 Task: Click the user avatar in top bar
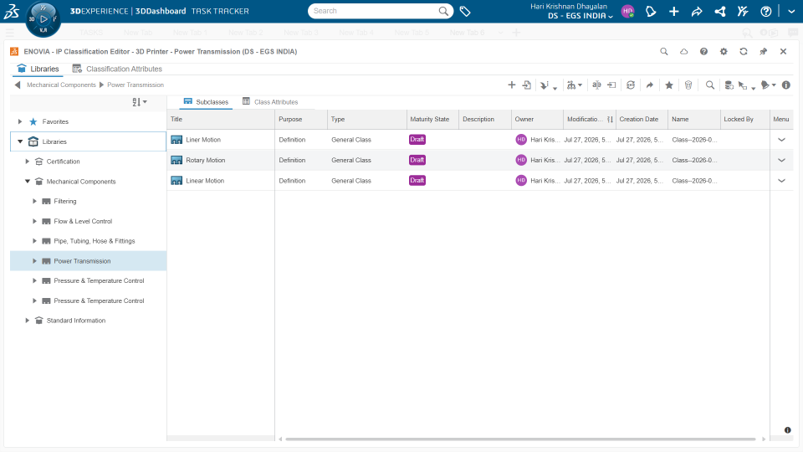click(x=628, y=11)
